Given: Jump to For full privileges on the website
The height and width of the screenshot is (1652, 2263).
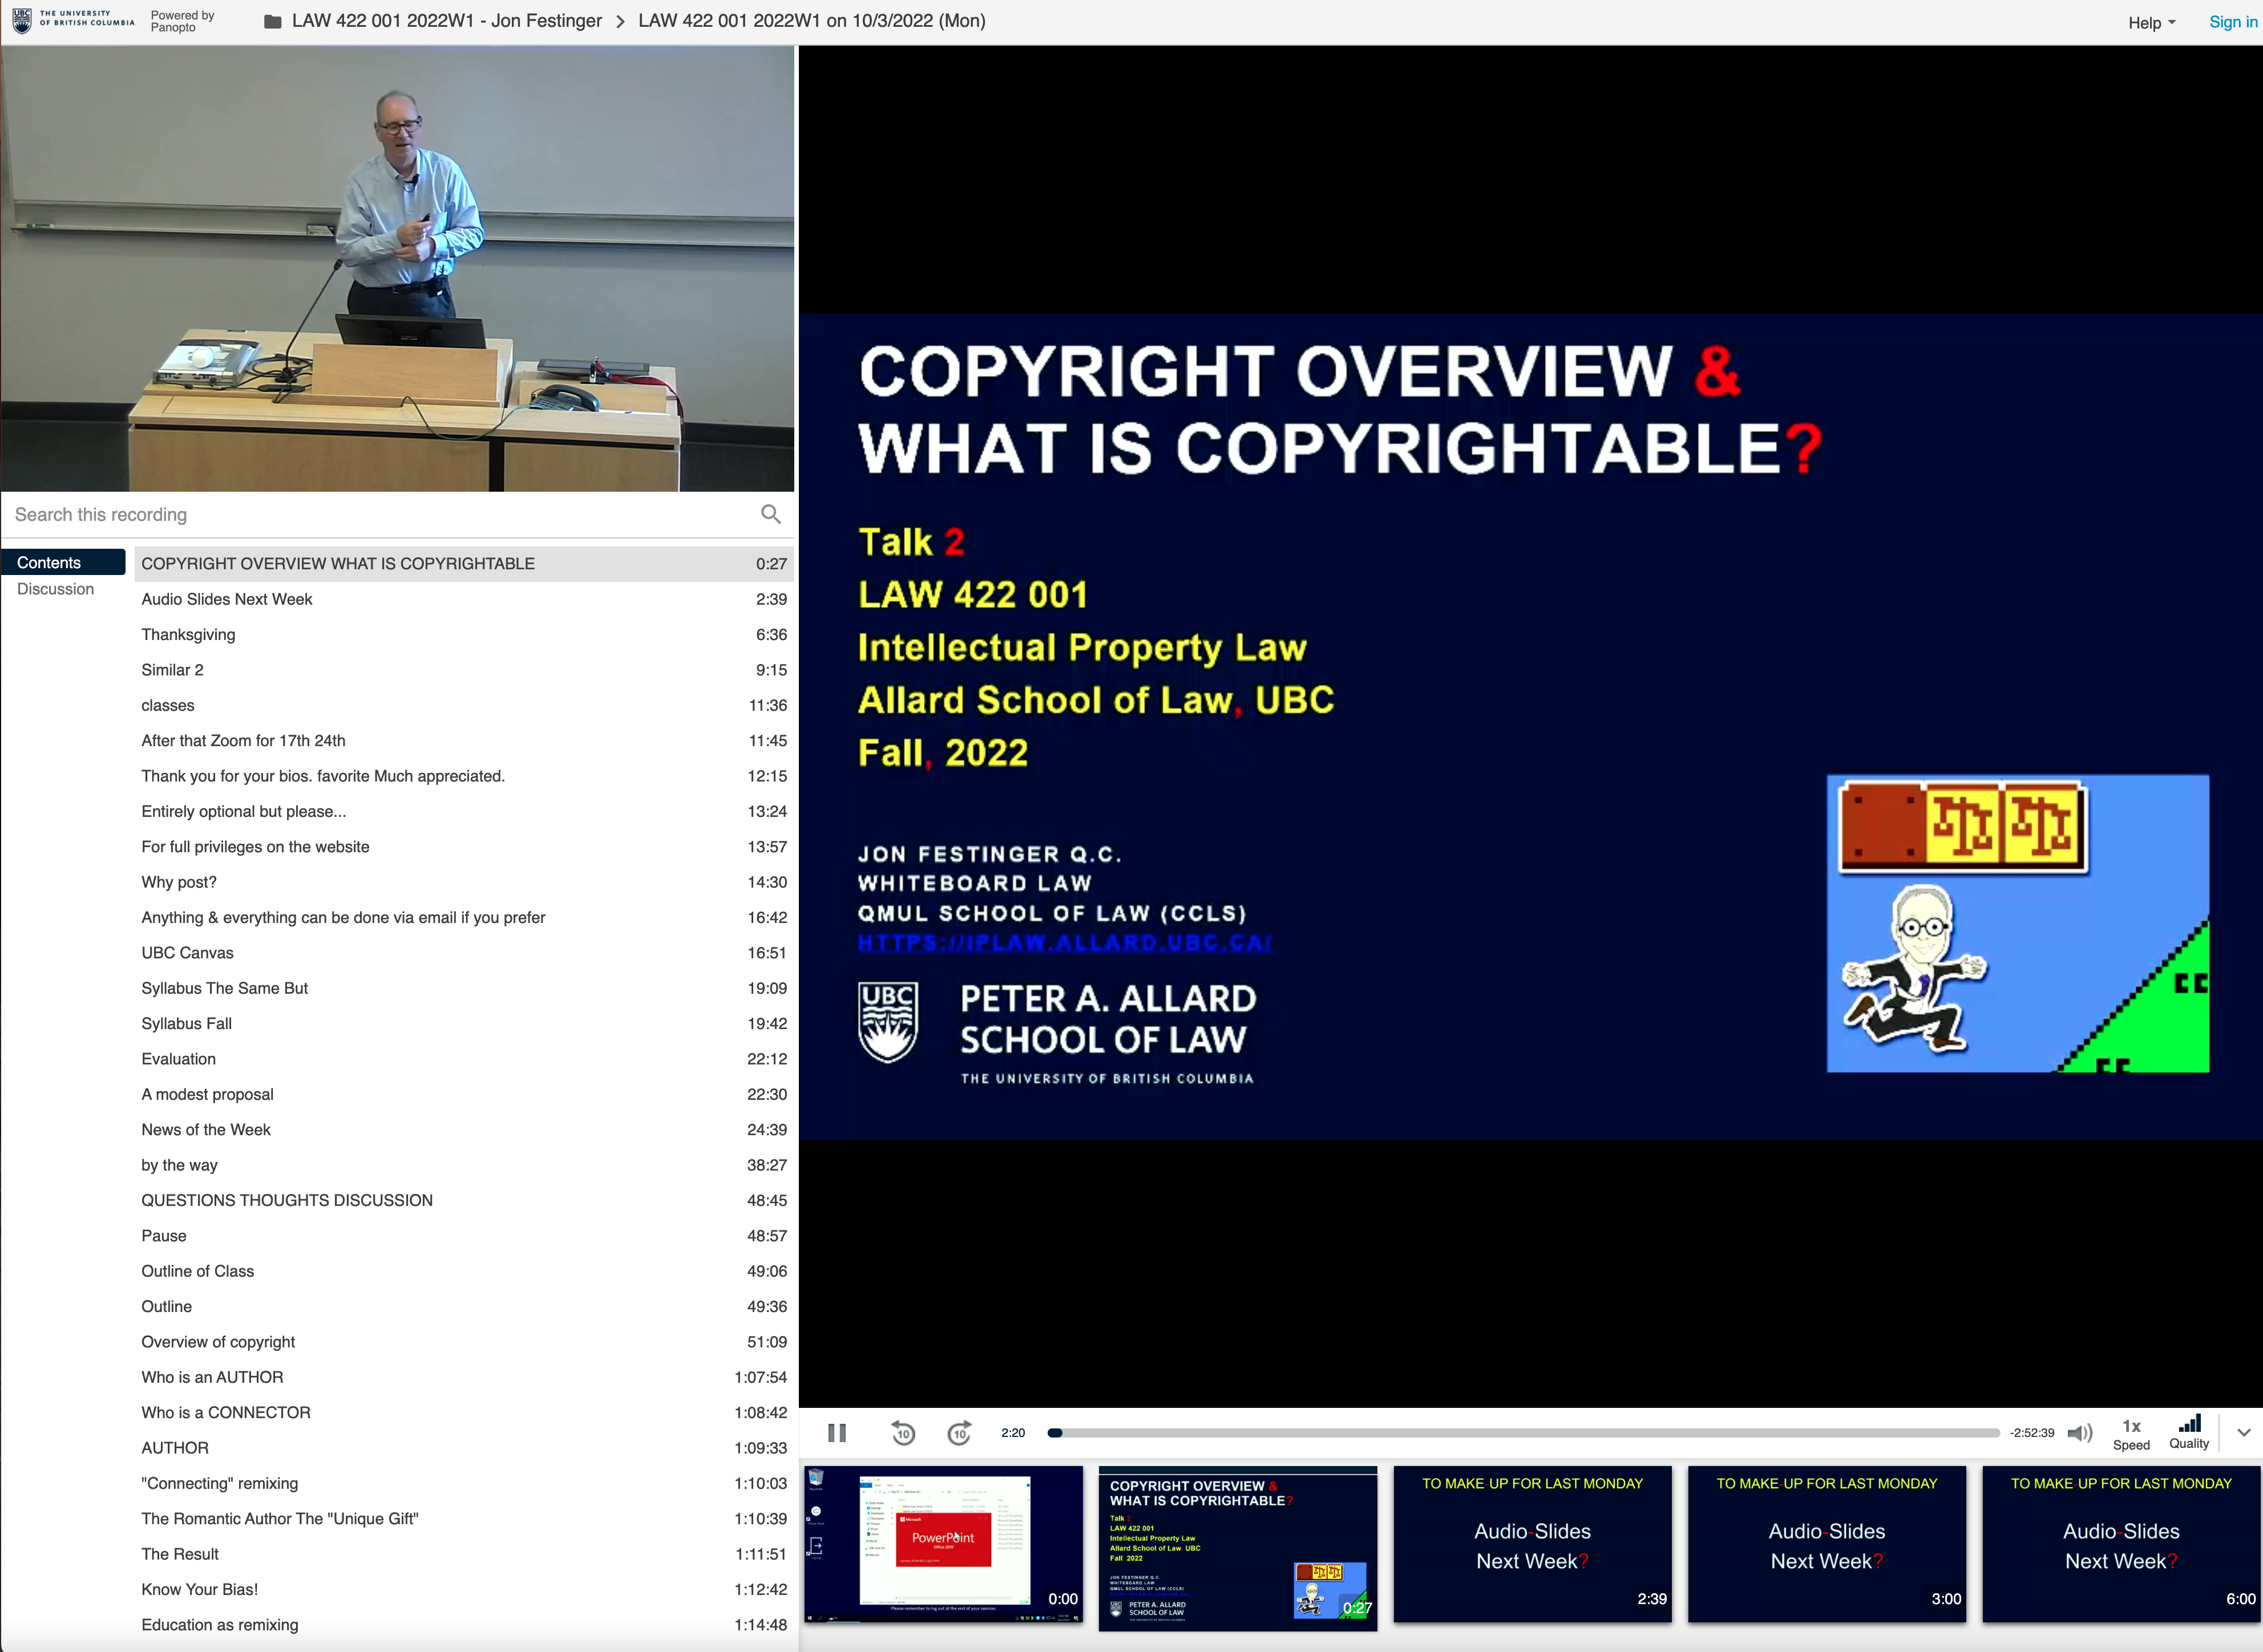Looking at the screenshot, I should point(464,847).
